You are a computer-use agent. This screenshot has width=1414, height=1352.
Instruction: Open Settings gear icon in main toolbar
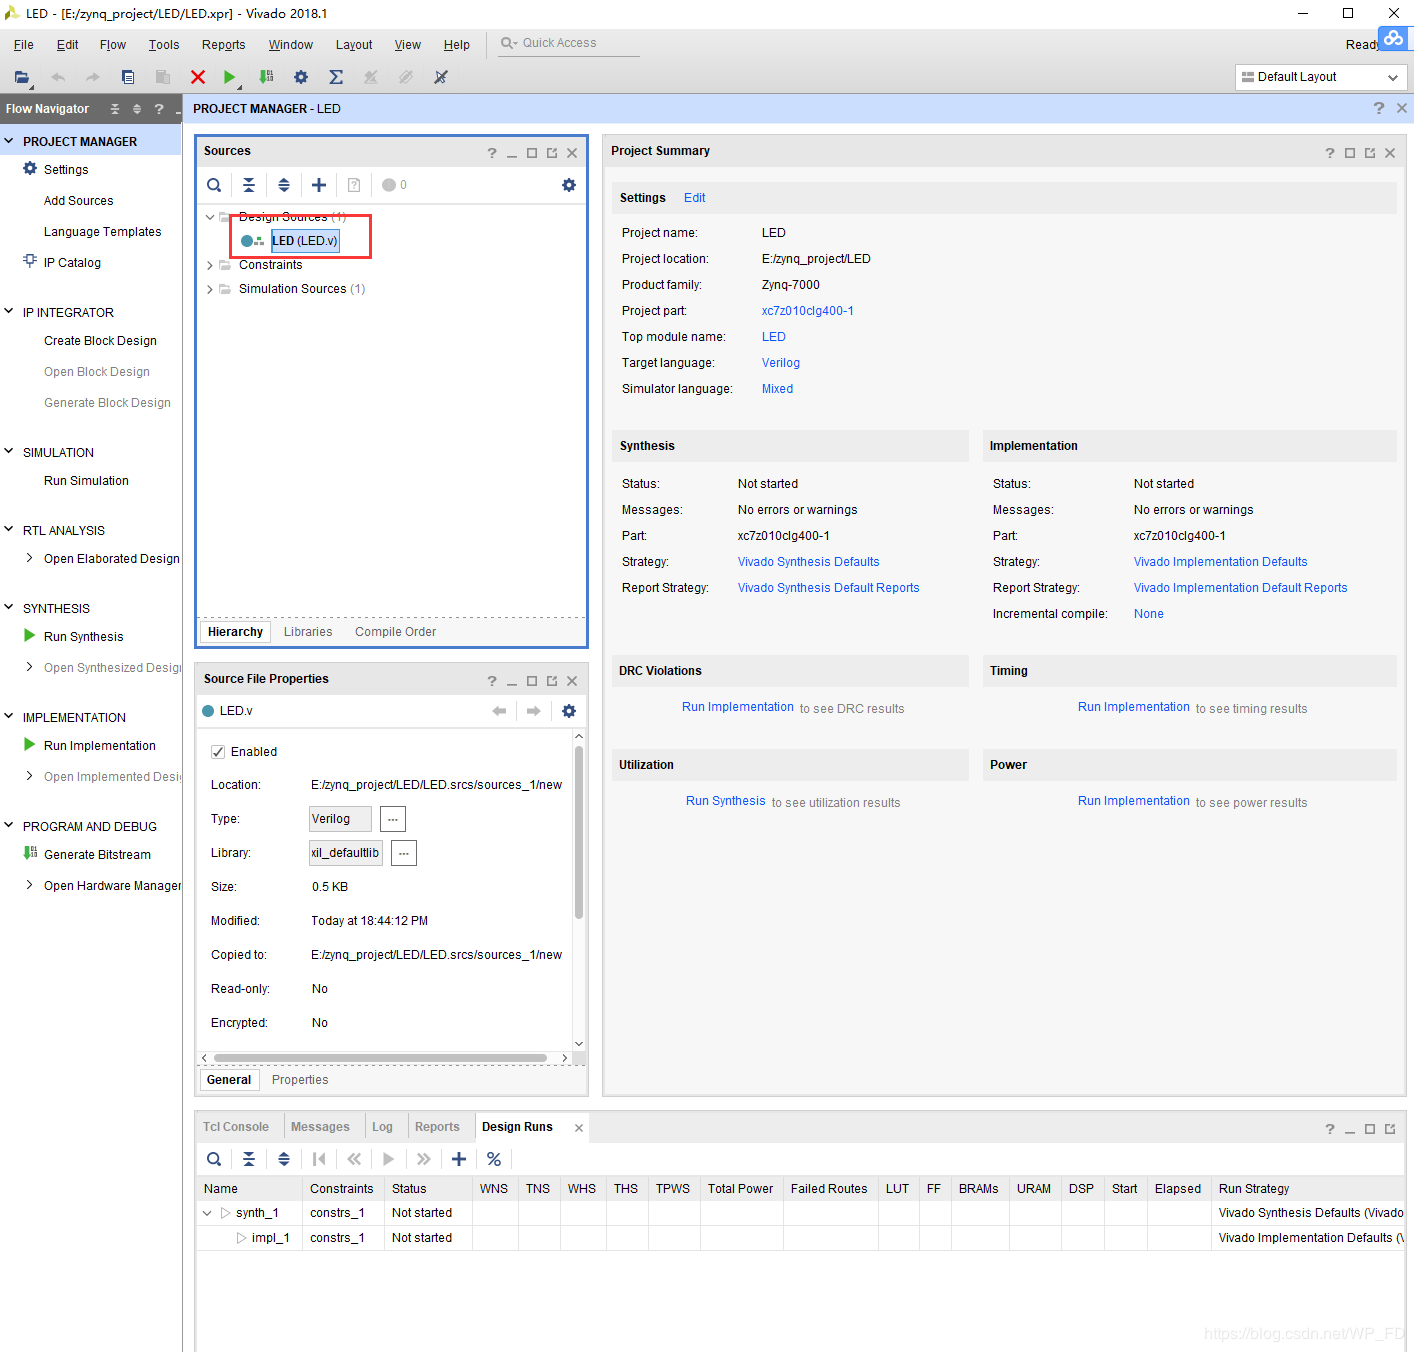coord(300,77)
